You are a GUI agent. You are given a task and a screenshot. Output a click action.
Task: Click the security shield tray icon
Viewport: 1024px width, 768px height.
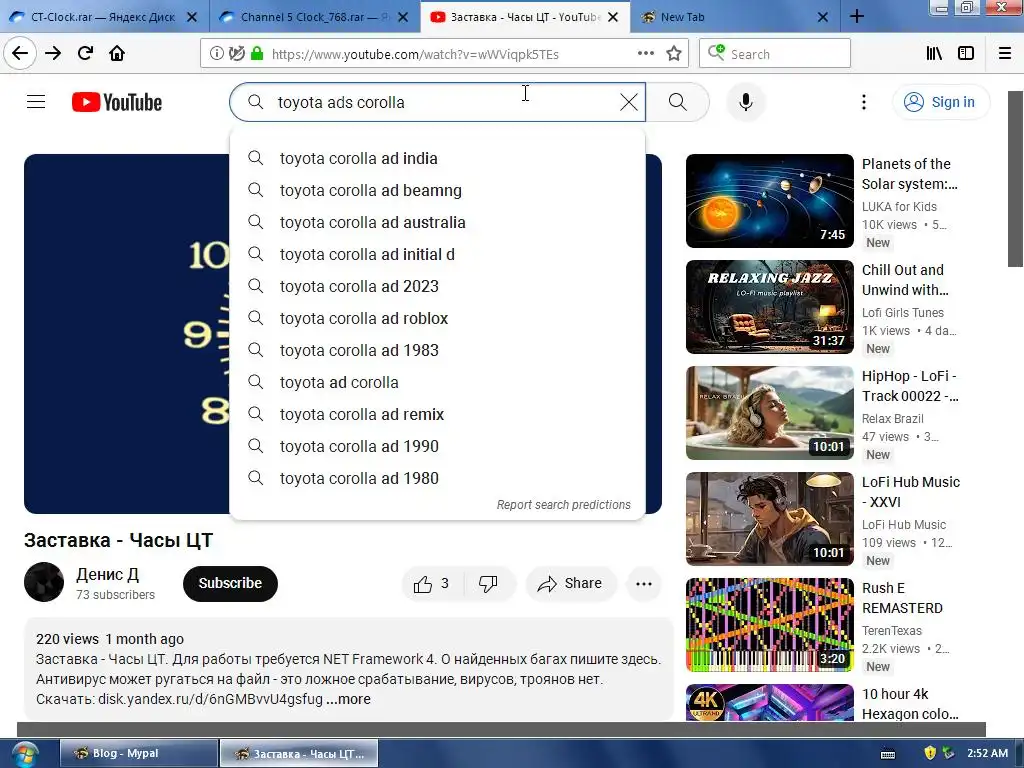pos(930,754)
